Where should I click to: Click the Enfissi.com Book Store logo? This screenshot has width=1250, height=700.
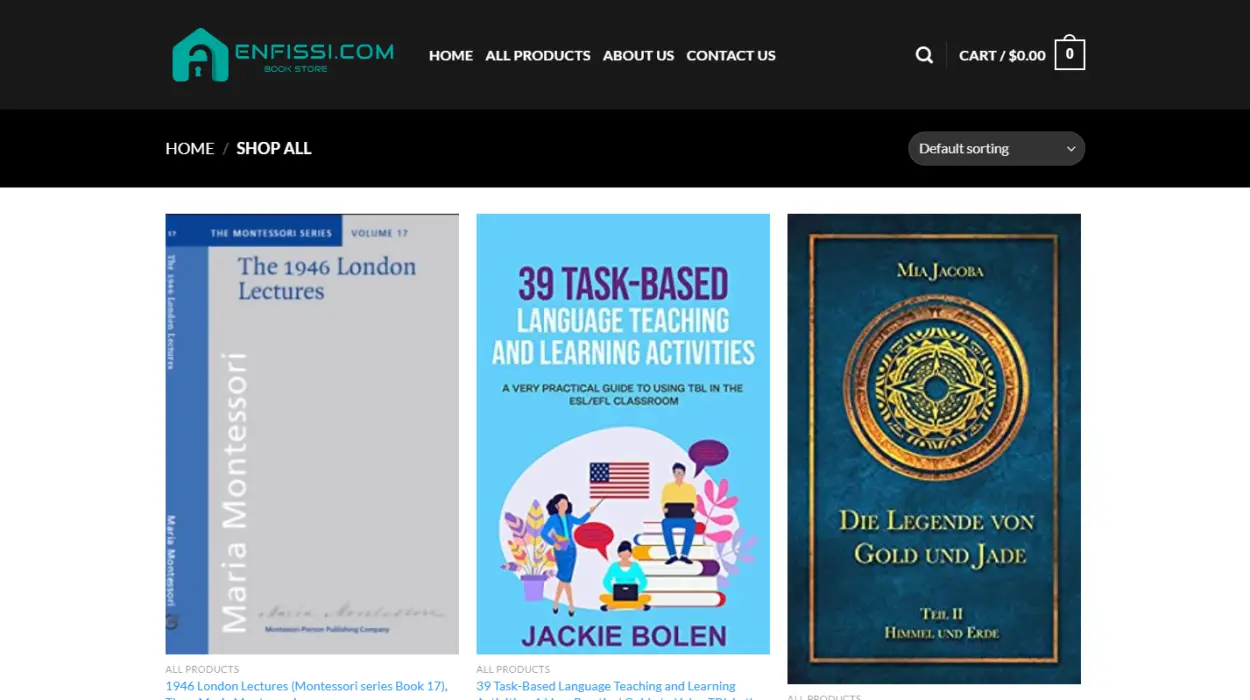click(283, 55)
